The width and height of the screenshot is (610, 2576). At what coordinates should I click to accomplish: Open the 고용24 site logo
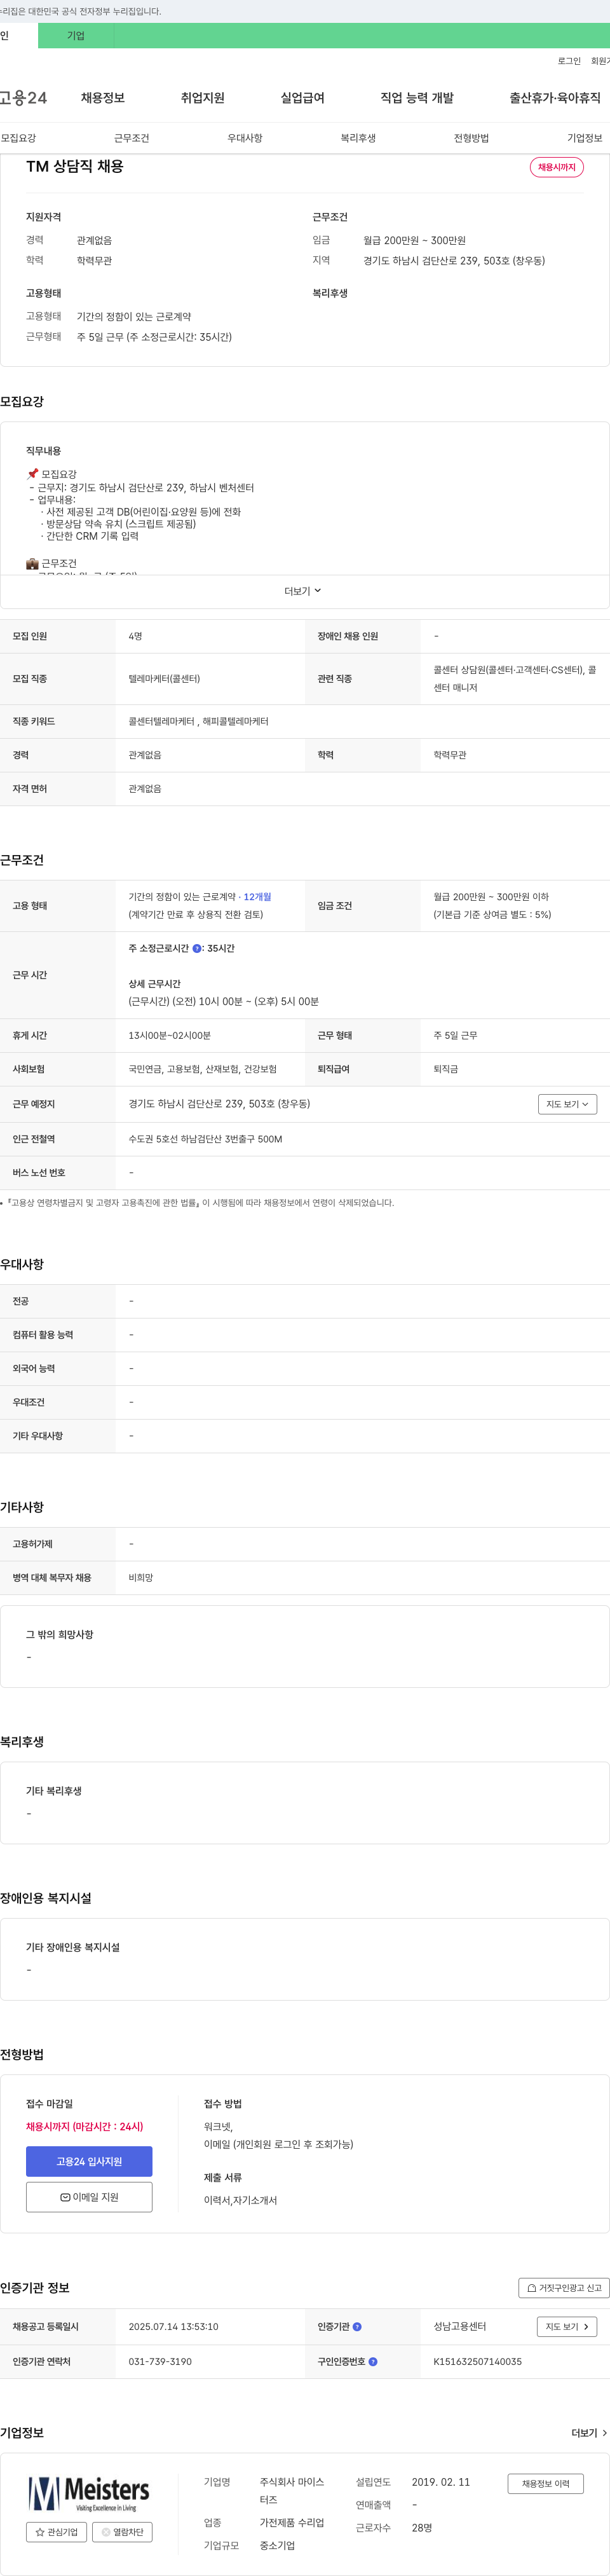tap(23, 98)
